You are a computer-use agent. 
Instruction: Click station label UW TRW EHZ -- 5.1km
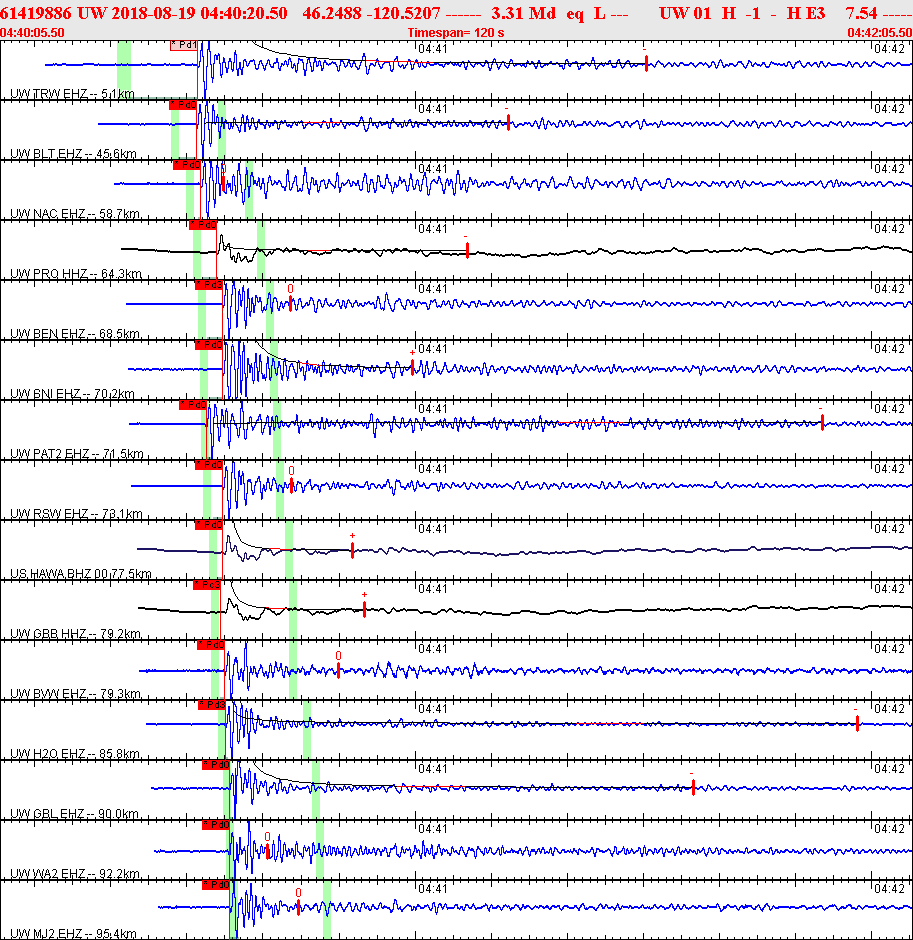pos(73,94)
